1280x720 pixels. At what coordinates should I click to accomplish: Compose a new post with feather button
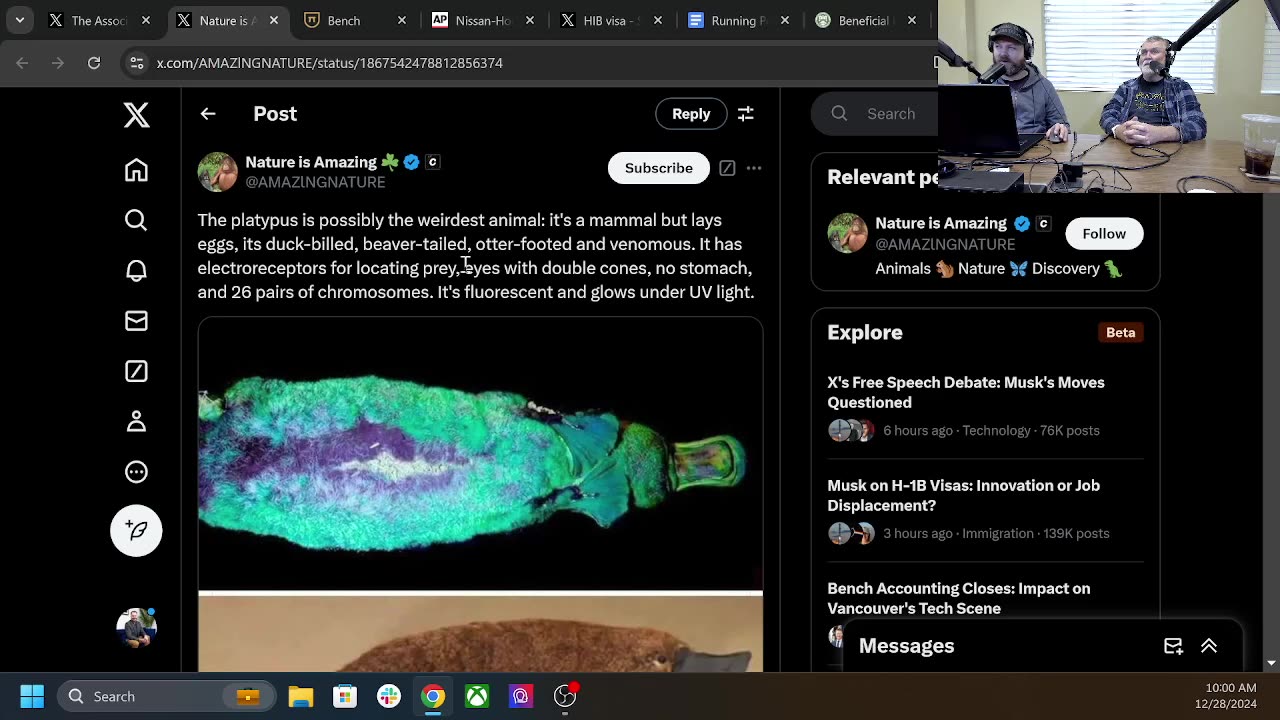tap(136, 530)
